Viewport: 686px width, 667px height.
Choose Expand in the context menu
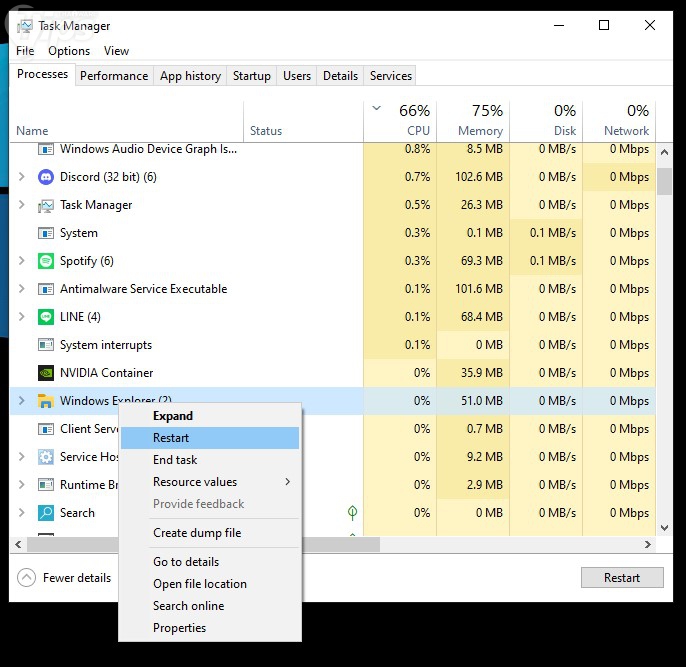pos(210,416)
